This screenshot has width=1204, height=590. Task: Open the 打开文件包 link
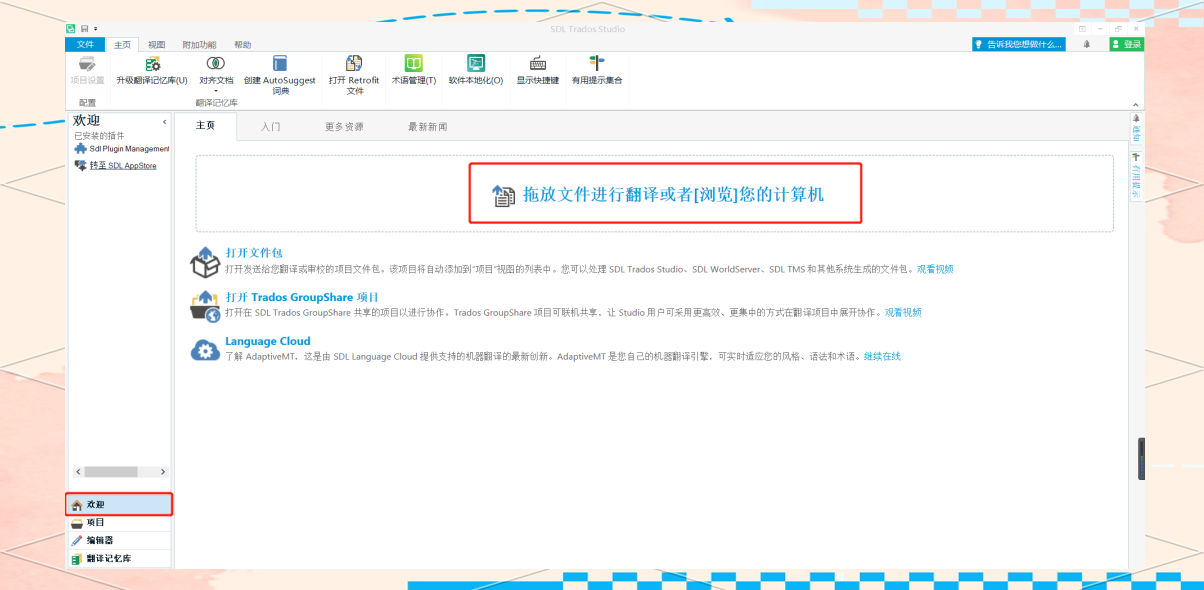pos(254,253)
